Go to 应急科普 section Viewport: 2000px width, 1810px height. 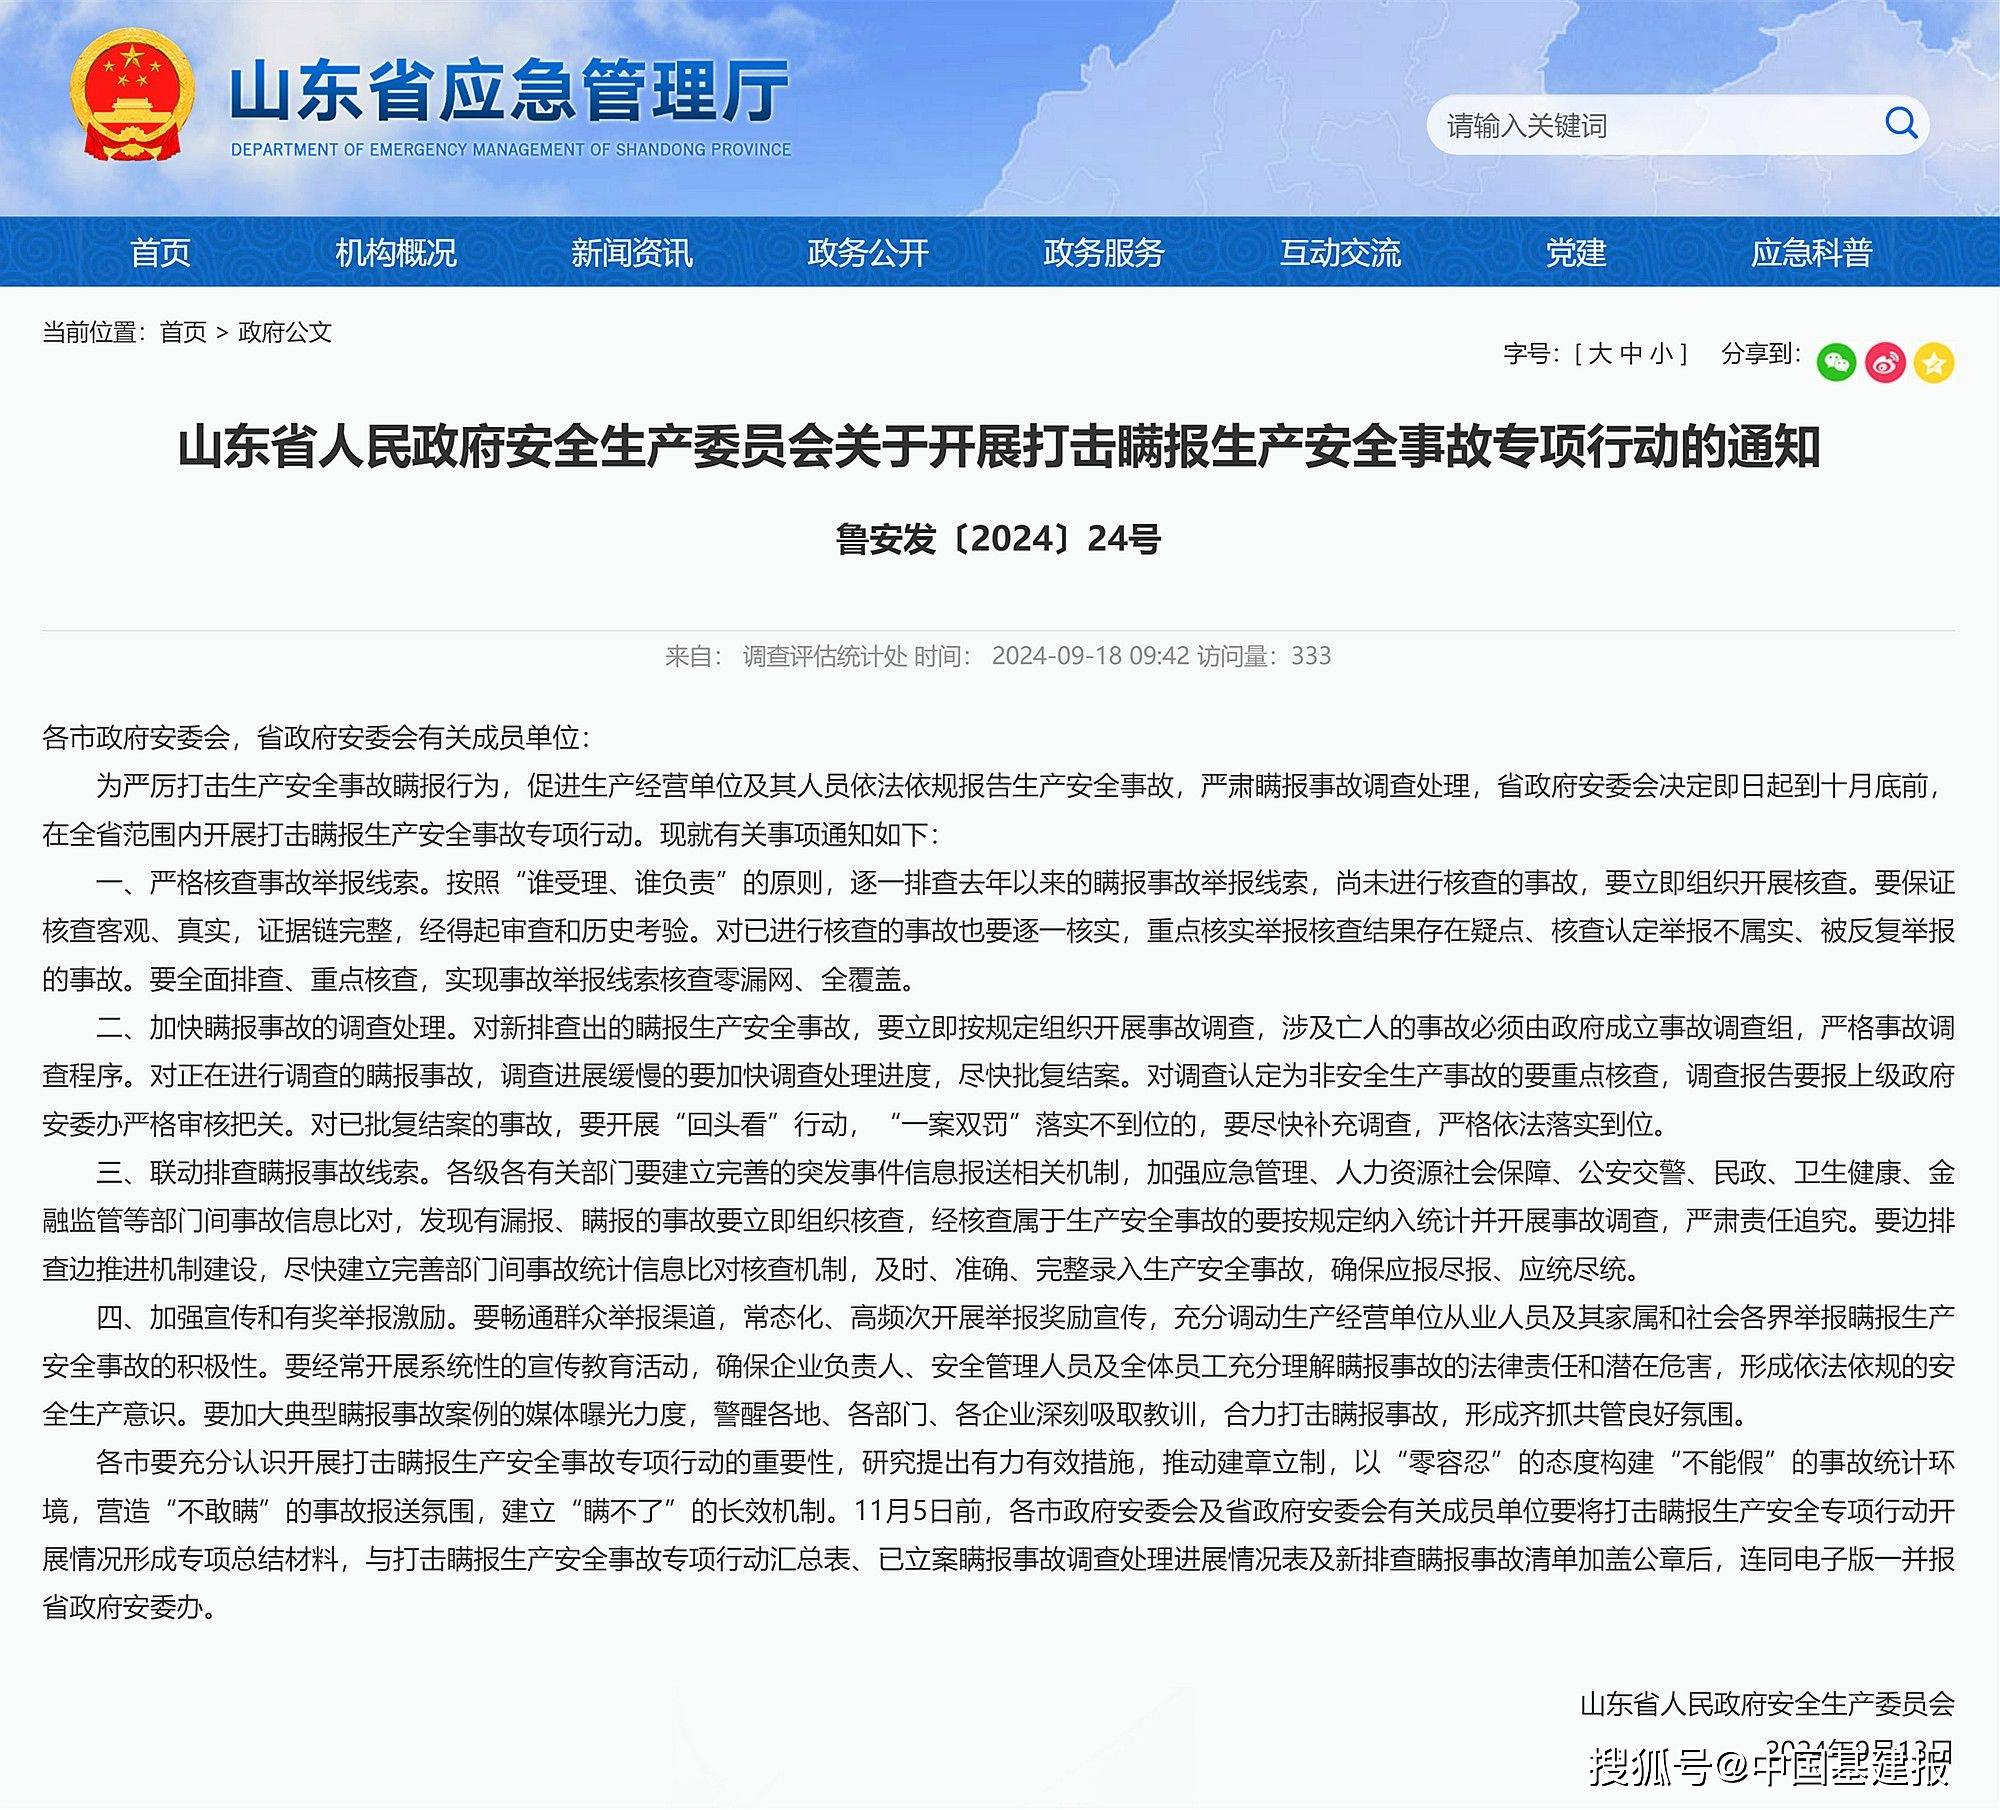pos(1811,252)
